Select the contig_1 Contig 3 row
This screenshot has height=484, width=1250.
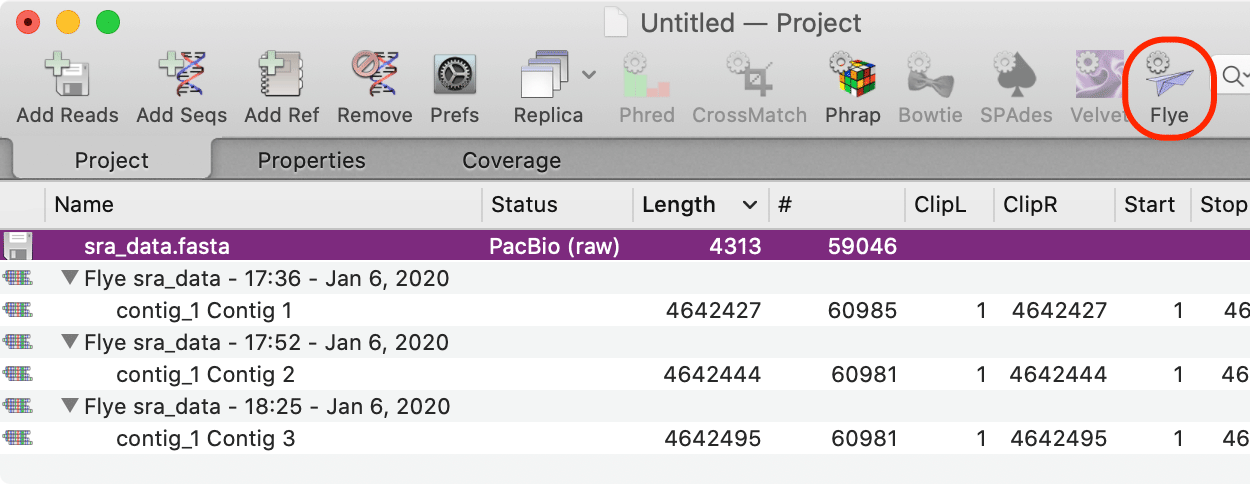click(625, 438)
